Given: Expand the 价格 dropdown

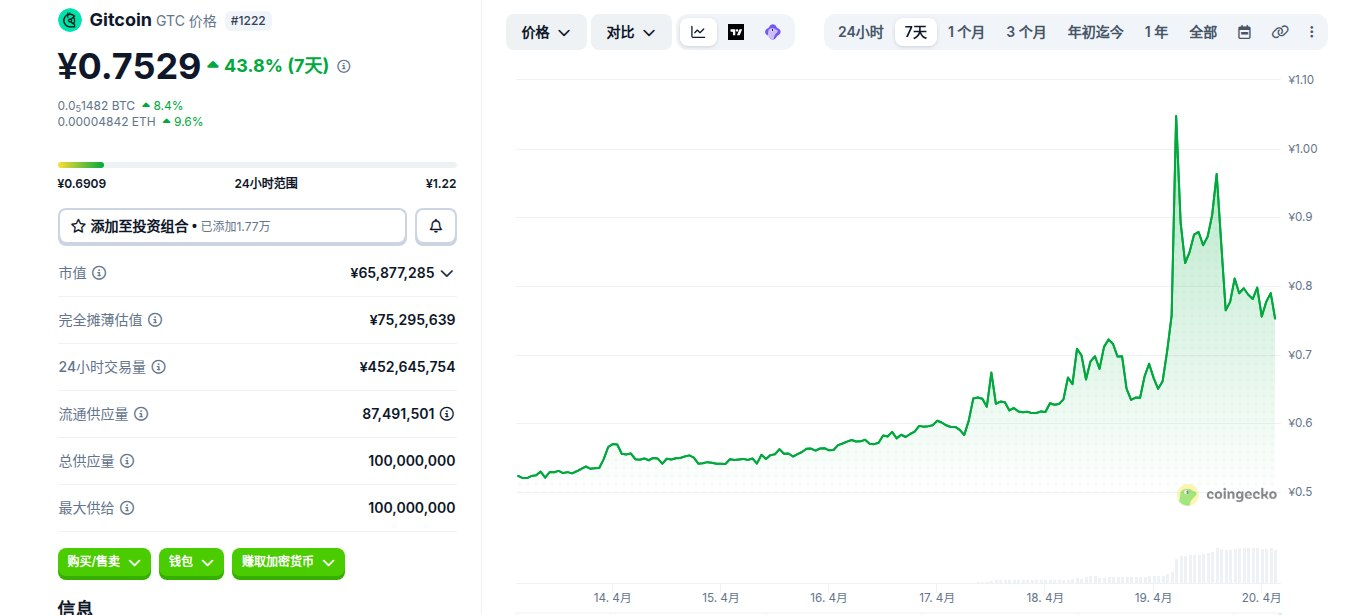Looking at the screenshot, I should coord(546,32).
